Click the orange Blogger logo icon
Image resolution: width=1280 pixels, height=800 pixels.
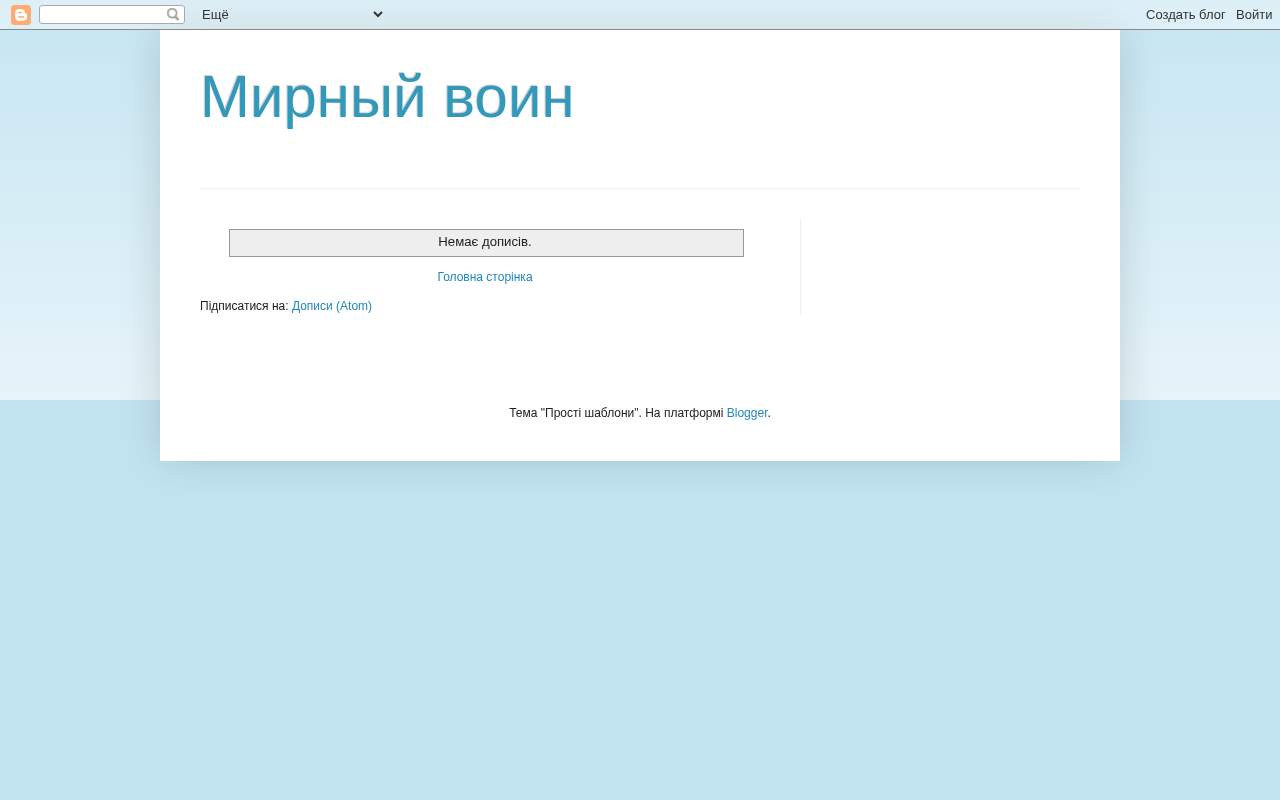[21, 15]
